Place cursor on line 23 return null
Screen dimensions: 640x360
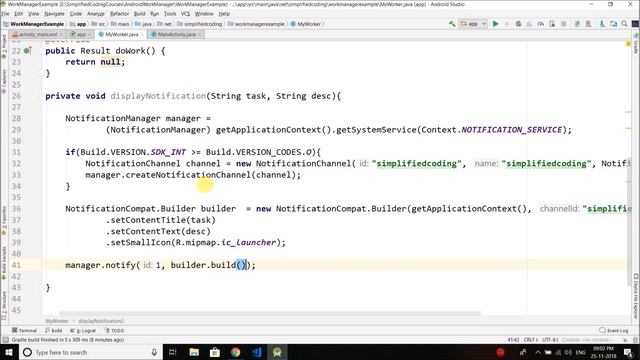[x=95, y=62]
